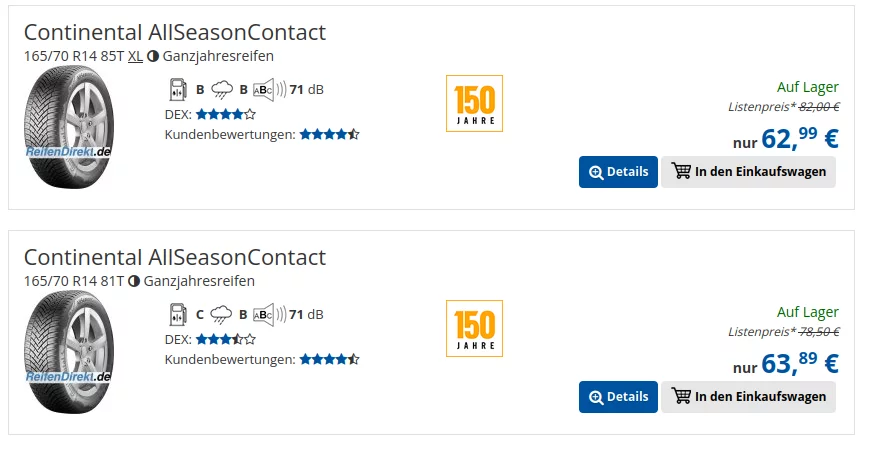Click all-season half-circle icon on 81T tire
Screen dimensions: 869x450
[x=134, y=281]
